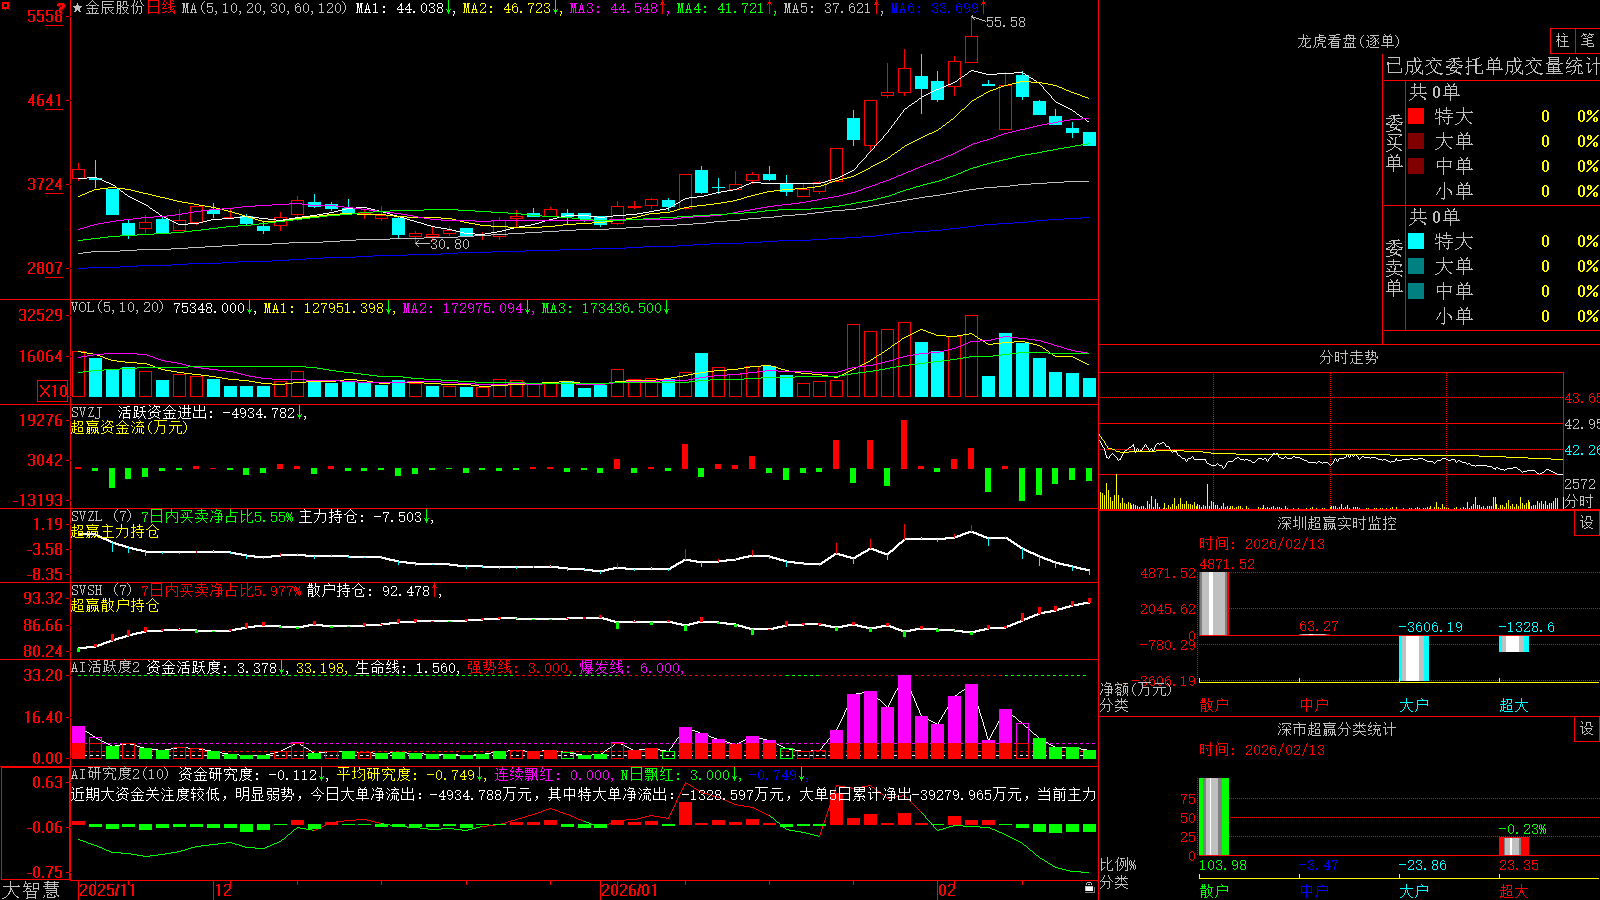The height and width of the screenshot is (900, 1600).
Task: Click the 深圳超赢实时监控 panel title
Action: click(1336, 523)
